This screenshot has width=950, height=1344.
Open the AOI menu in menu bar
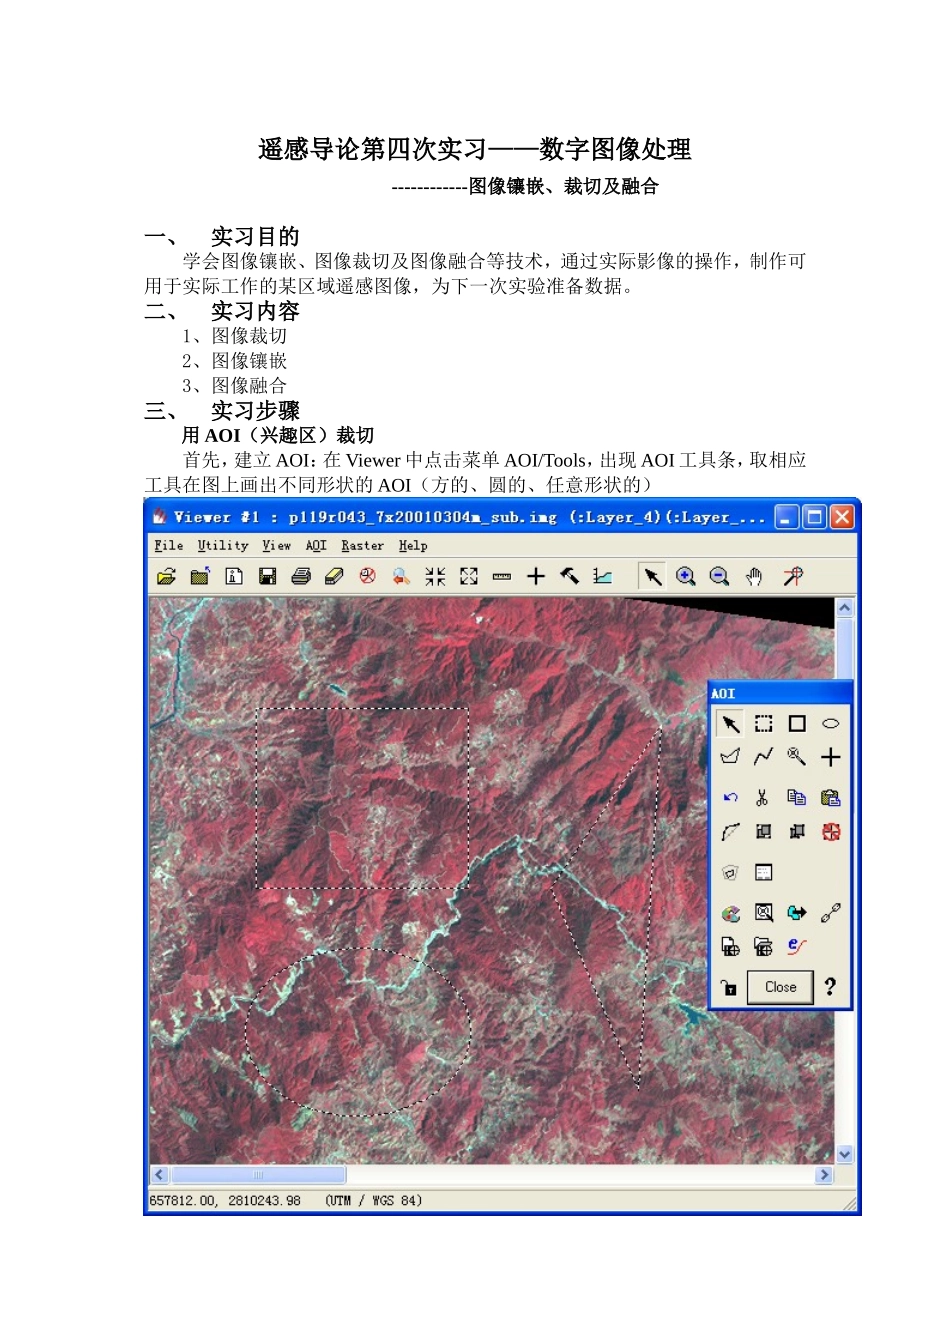pyautogui.click(x=316, y=546)
